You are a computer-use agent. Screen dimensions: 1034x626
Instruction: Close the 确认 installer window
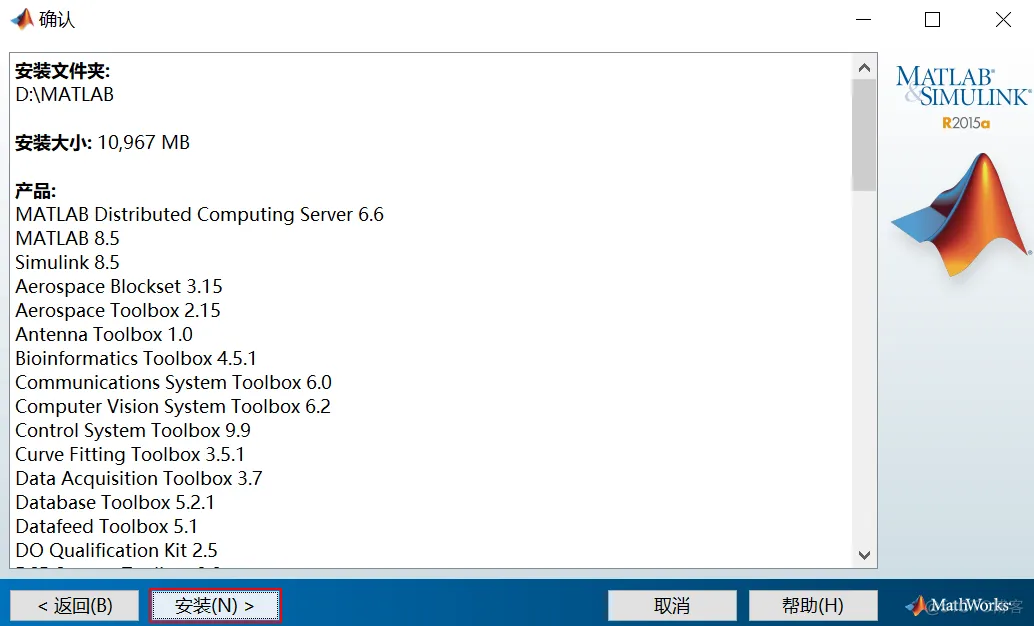coord(1003,20)
